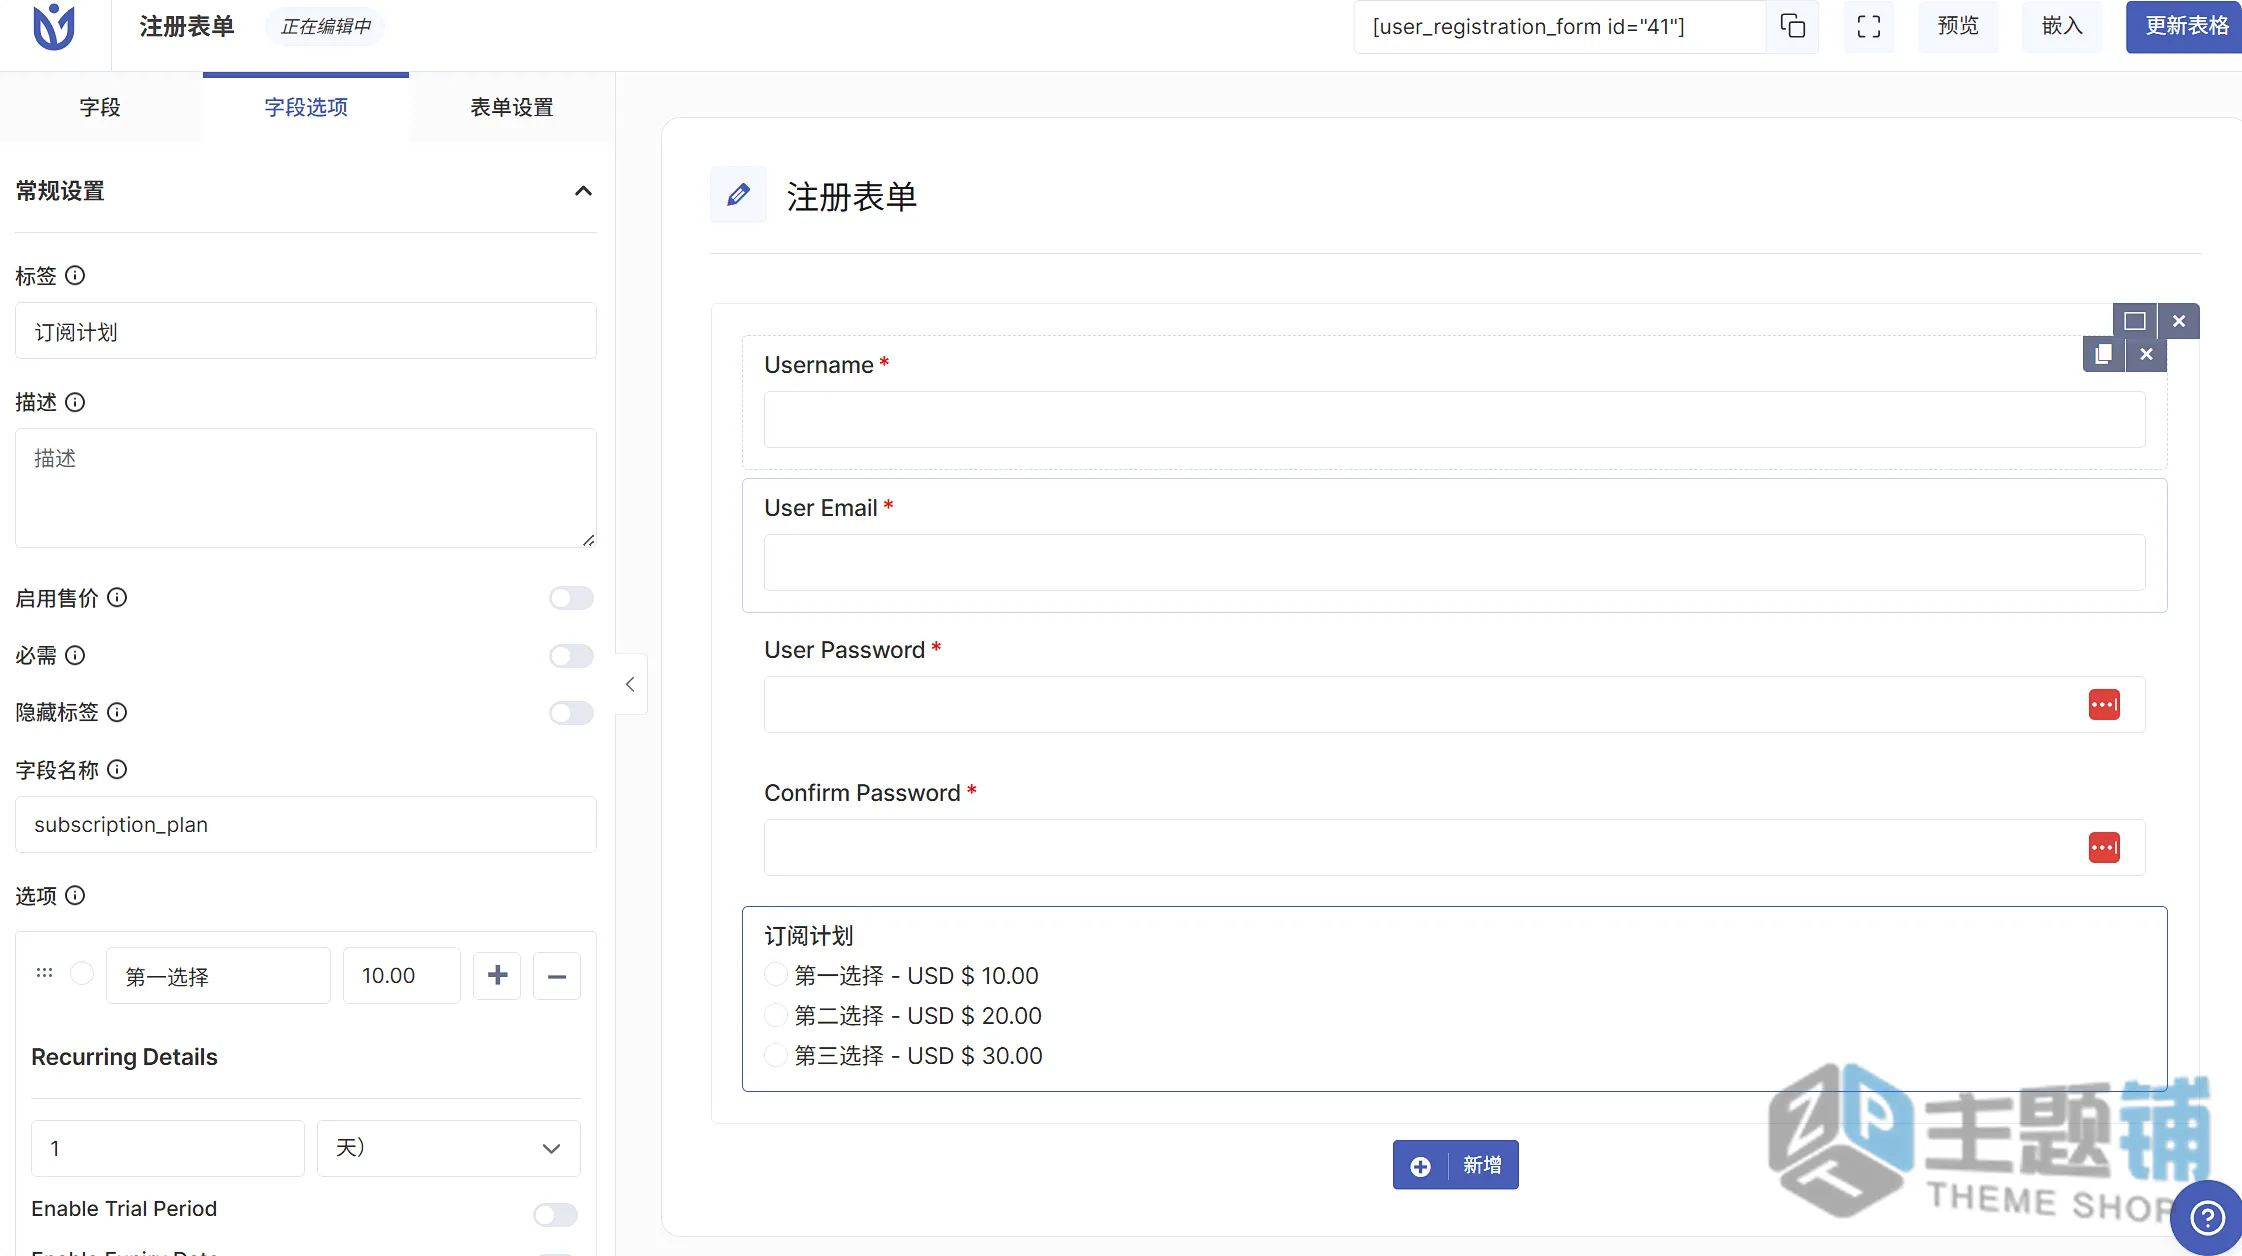2242x1256 pixels.
Task: Enable the 启用售价 toggle
Action: 571,598
